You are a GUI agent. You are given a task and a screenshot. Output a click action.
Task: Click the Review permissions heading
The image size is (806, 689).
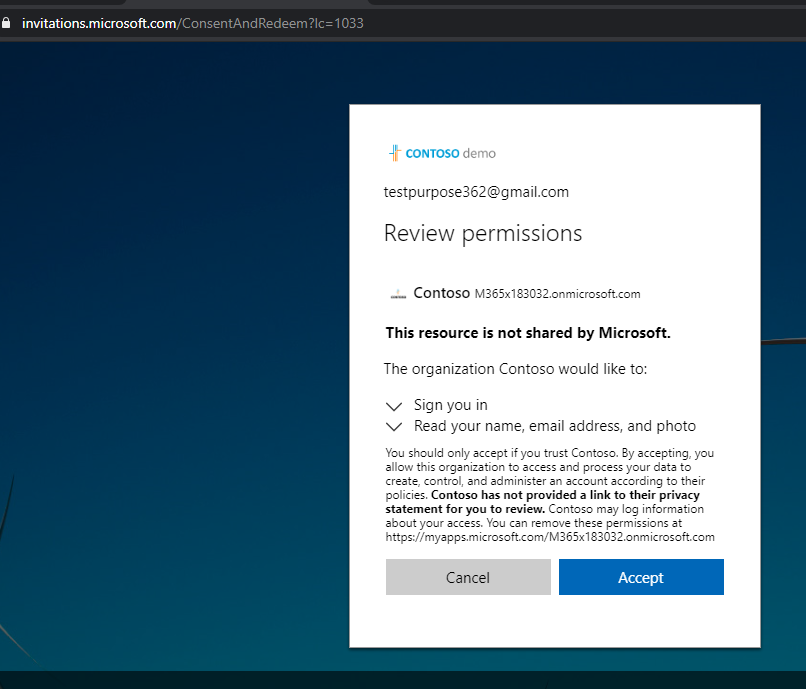[x=482, y=234]
